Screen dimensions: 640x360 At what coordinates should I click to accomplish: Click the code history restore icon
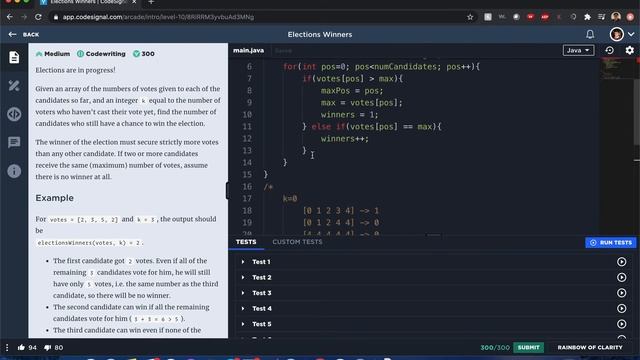(x=609, y=50)
